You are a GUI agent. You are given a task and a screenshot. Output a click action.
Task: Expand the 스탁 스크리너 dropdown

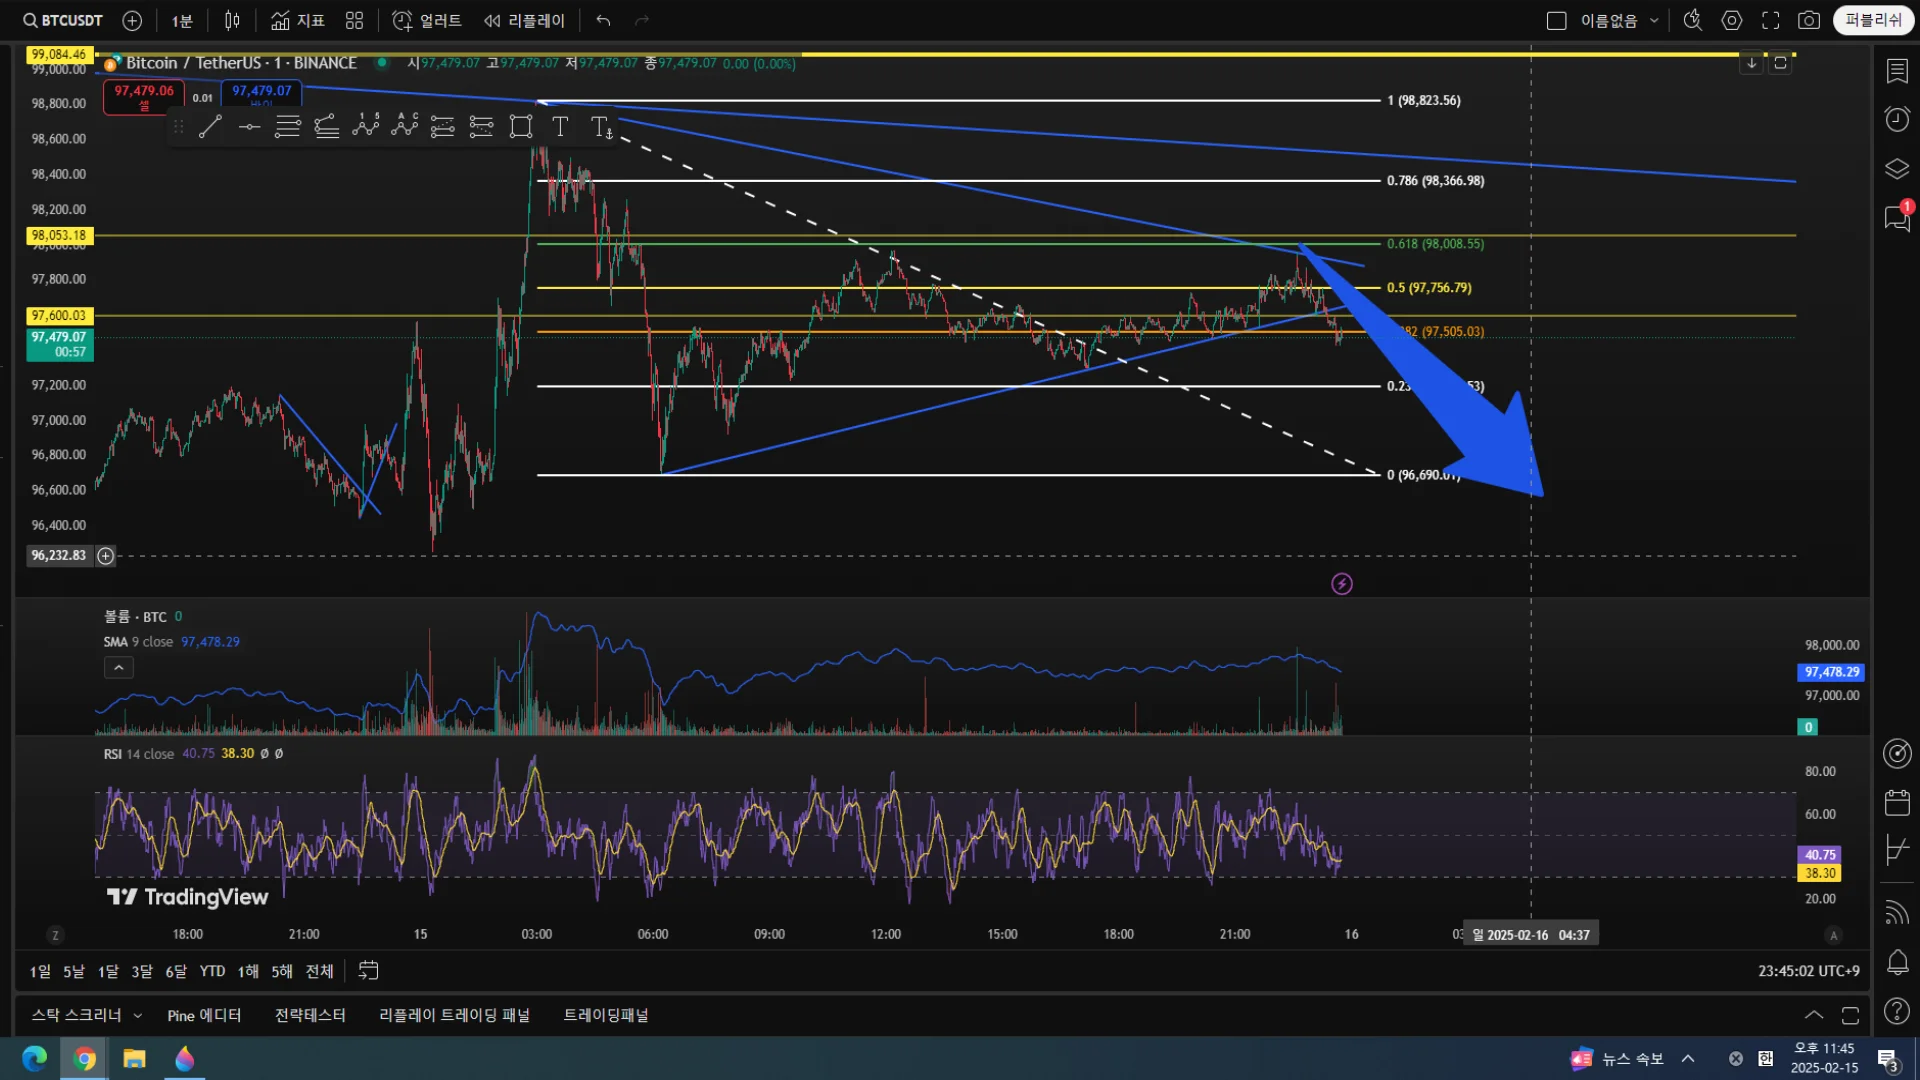(137, 1015)
